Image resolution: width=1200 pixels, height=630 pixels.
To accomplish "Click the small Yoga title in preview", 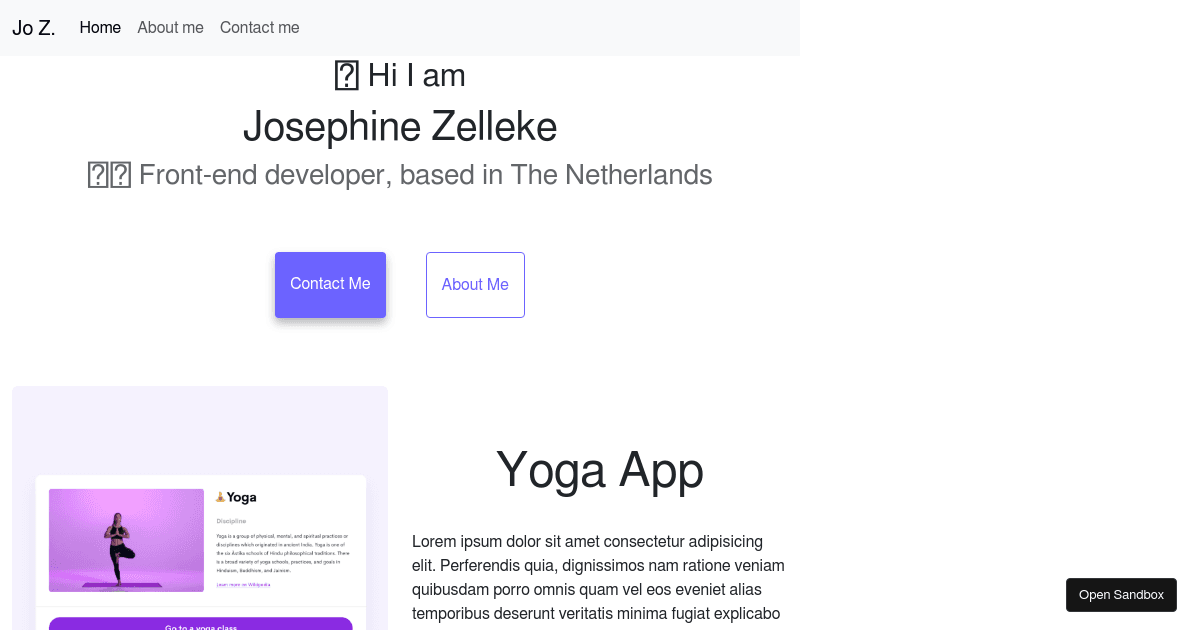I will pyautogui.click(x=241, y=497).
